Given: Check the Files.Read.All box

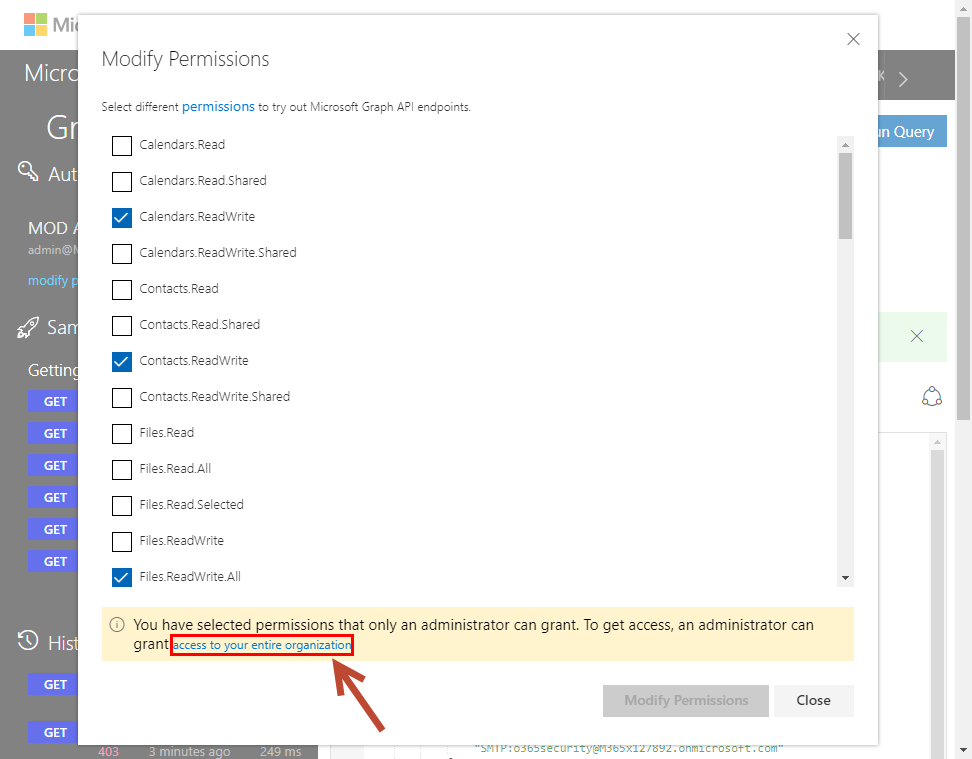Looking at the screenshot, I should click(x=122, y=469).
